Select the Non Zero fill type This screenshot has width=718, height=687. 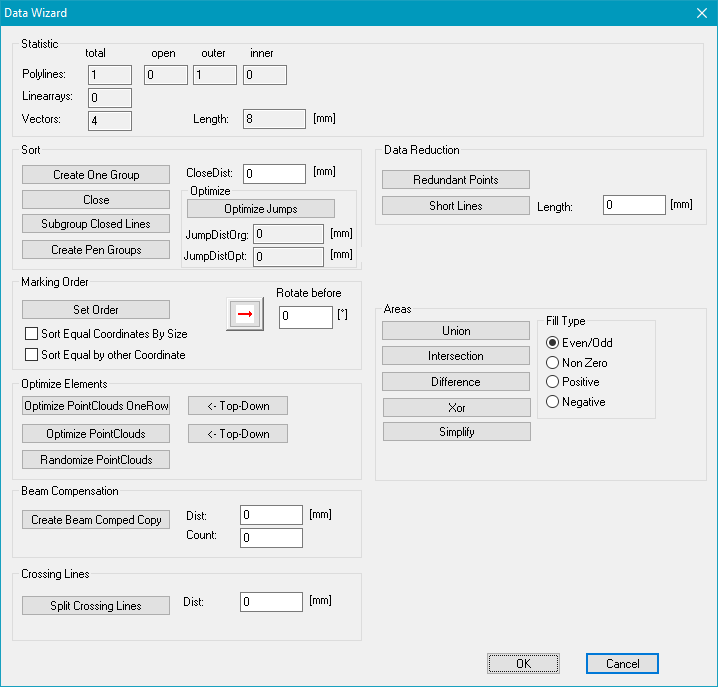552,363
